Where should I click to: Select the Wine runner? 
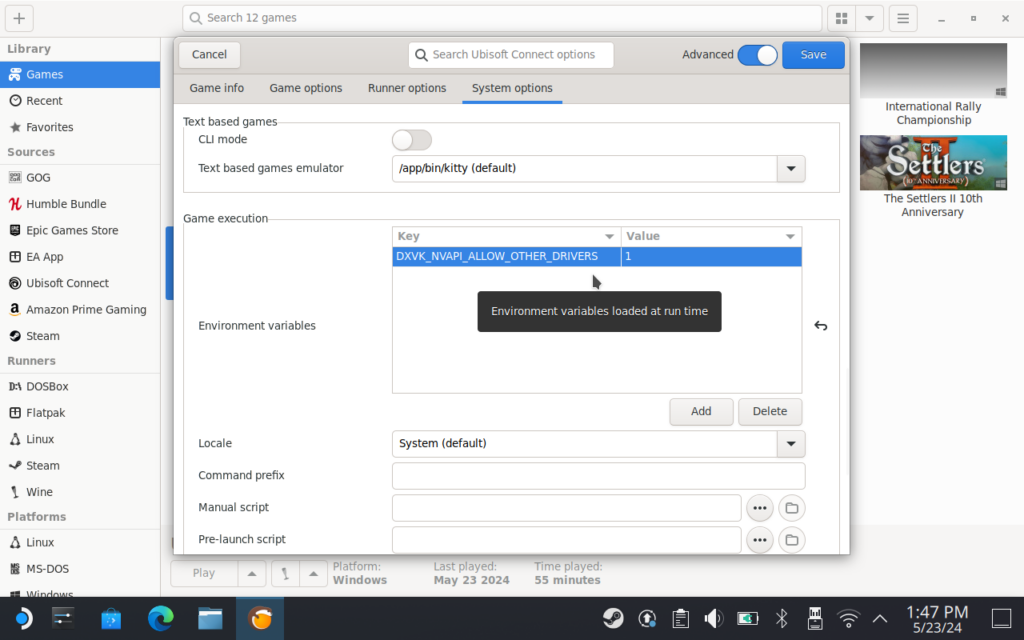click(x=80, y=492)
